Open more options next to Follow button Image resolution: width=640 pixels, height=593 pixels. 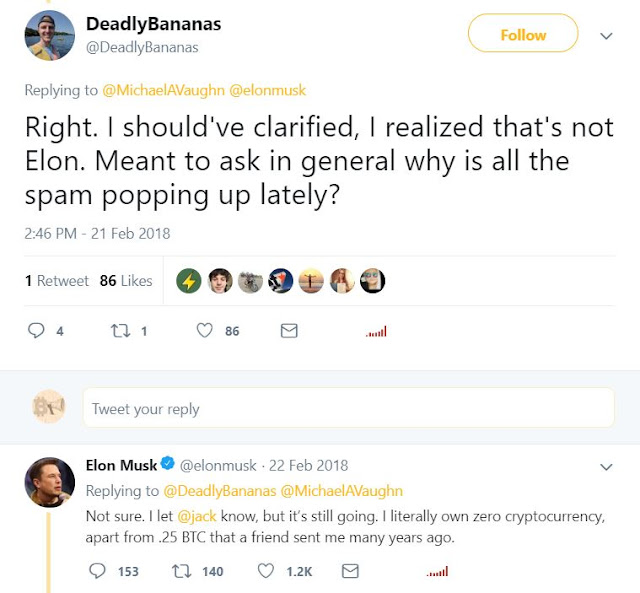click(605, 35)
